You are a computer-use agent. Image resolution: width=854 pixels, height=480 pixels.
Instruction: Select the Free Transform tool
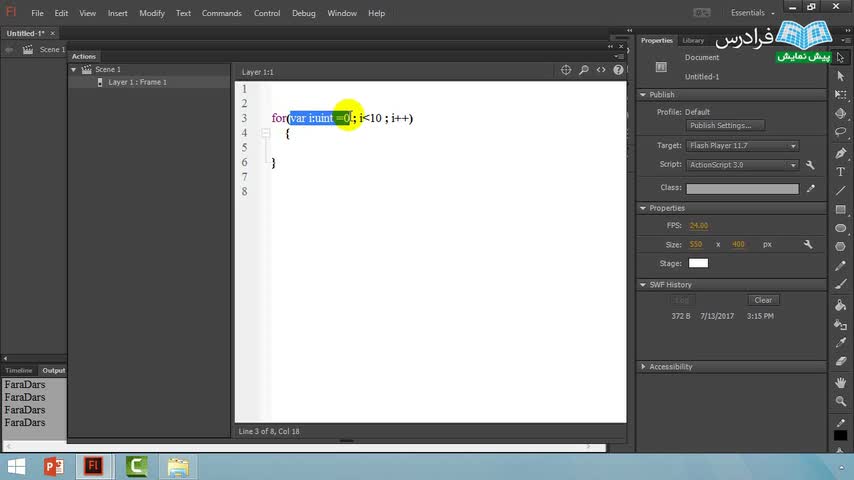pos(840,94)
